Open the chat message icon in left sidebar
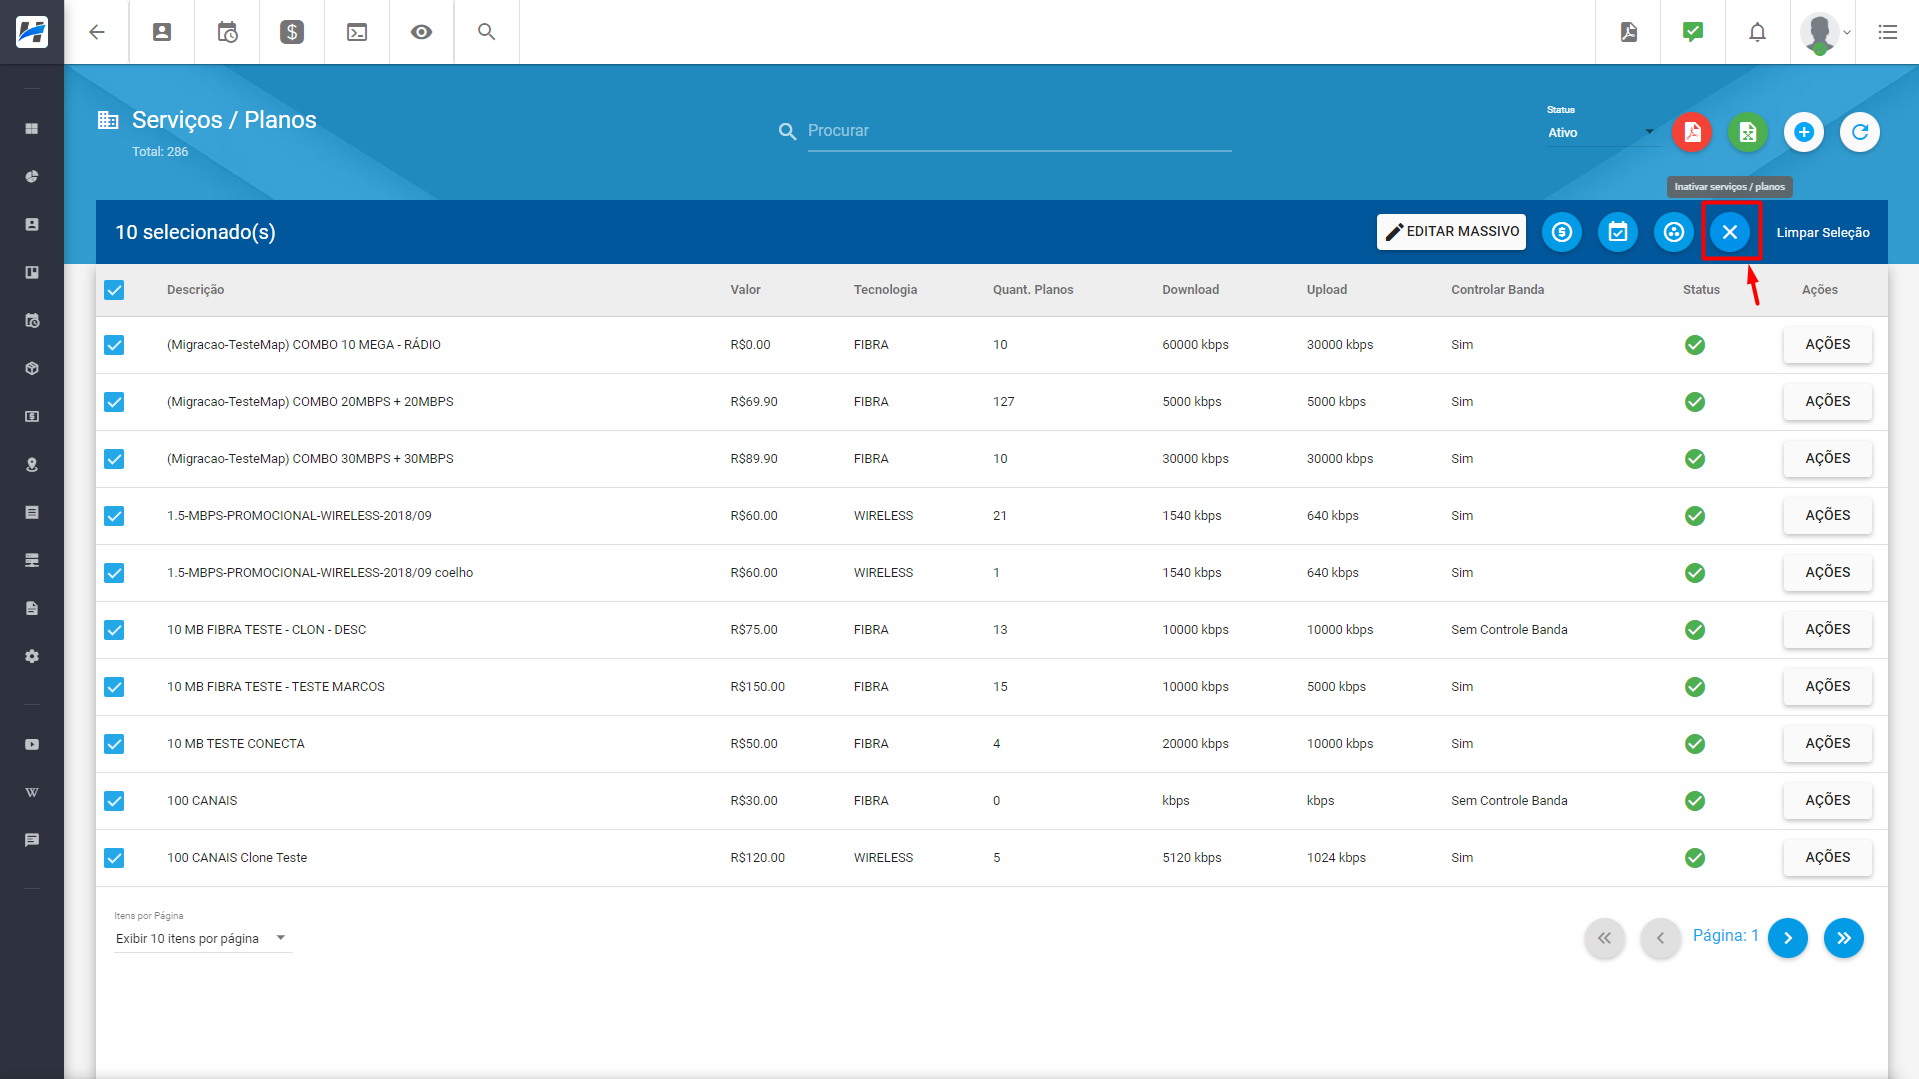Viewport: 1919px width, 1079px height. pos(32,841)
